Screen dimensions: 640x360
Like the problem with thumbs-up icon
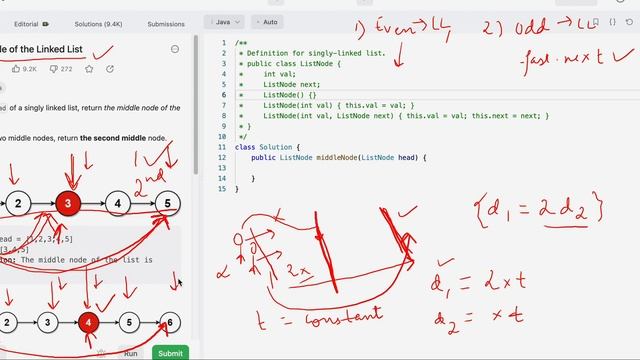point(16,69)
